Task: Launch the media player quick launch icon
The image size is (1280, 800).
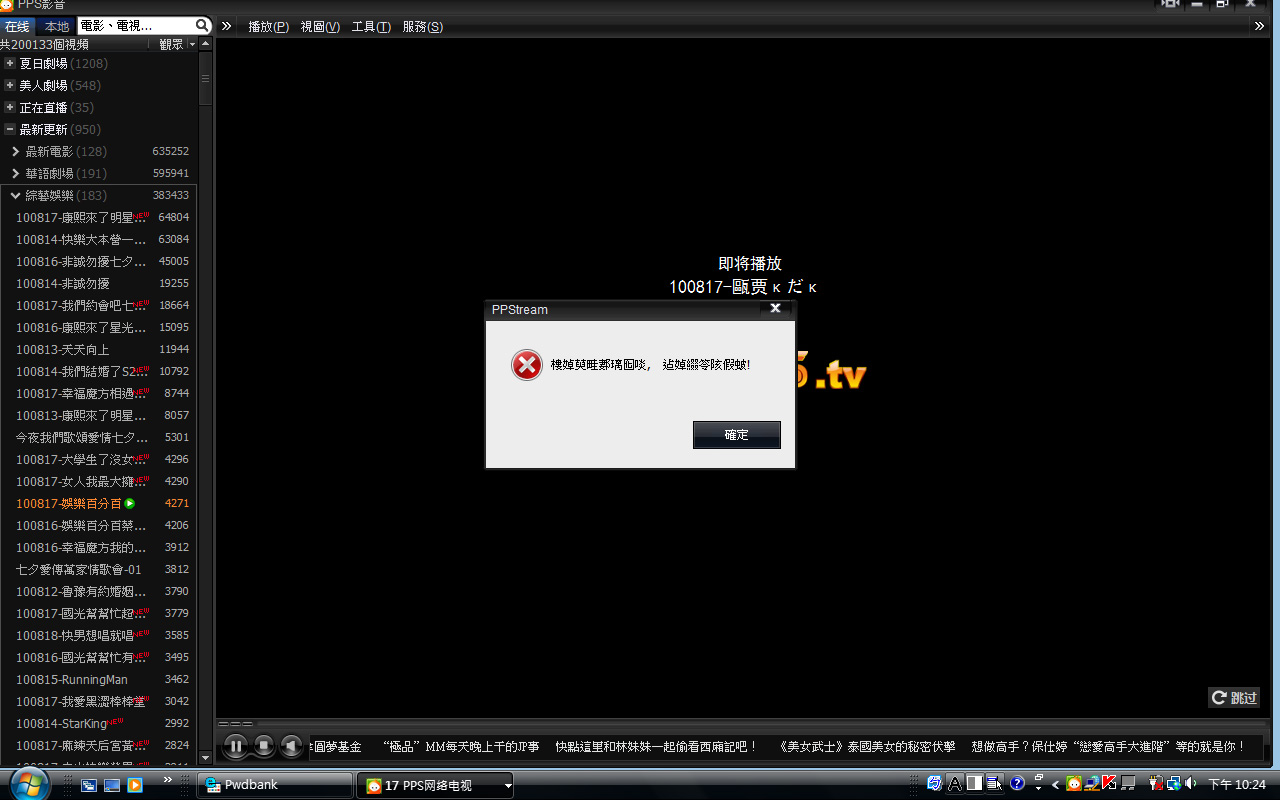Action: pos(134,785)
